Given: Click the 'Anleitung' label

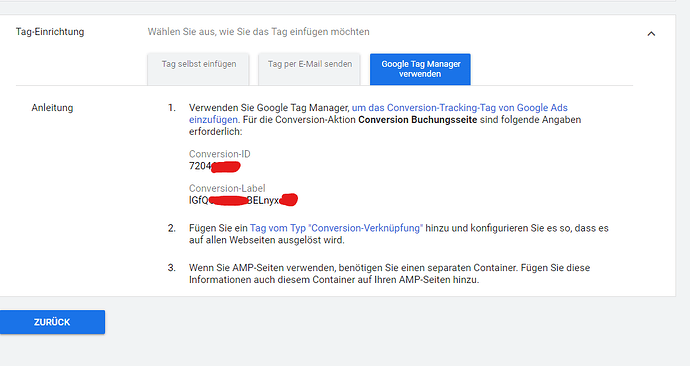Looking at the screenshot, I should 52,108.
